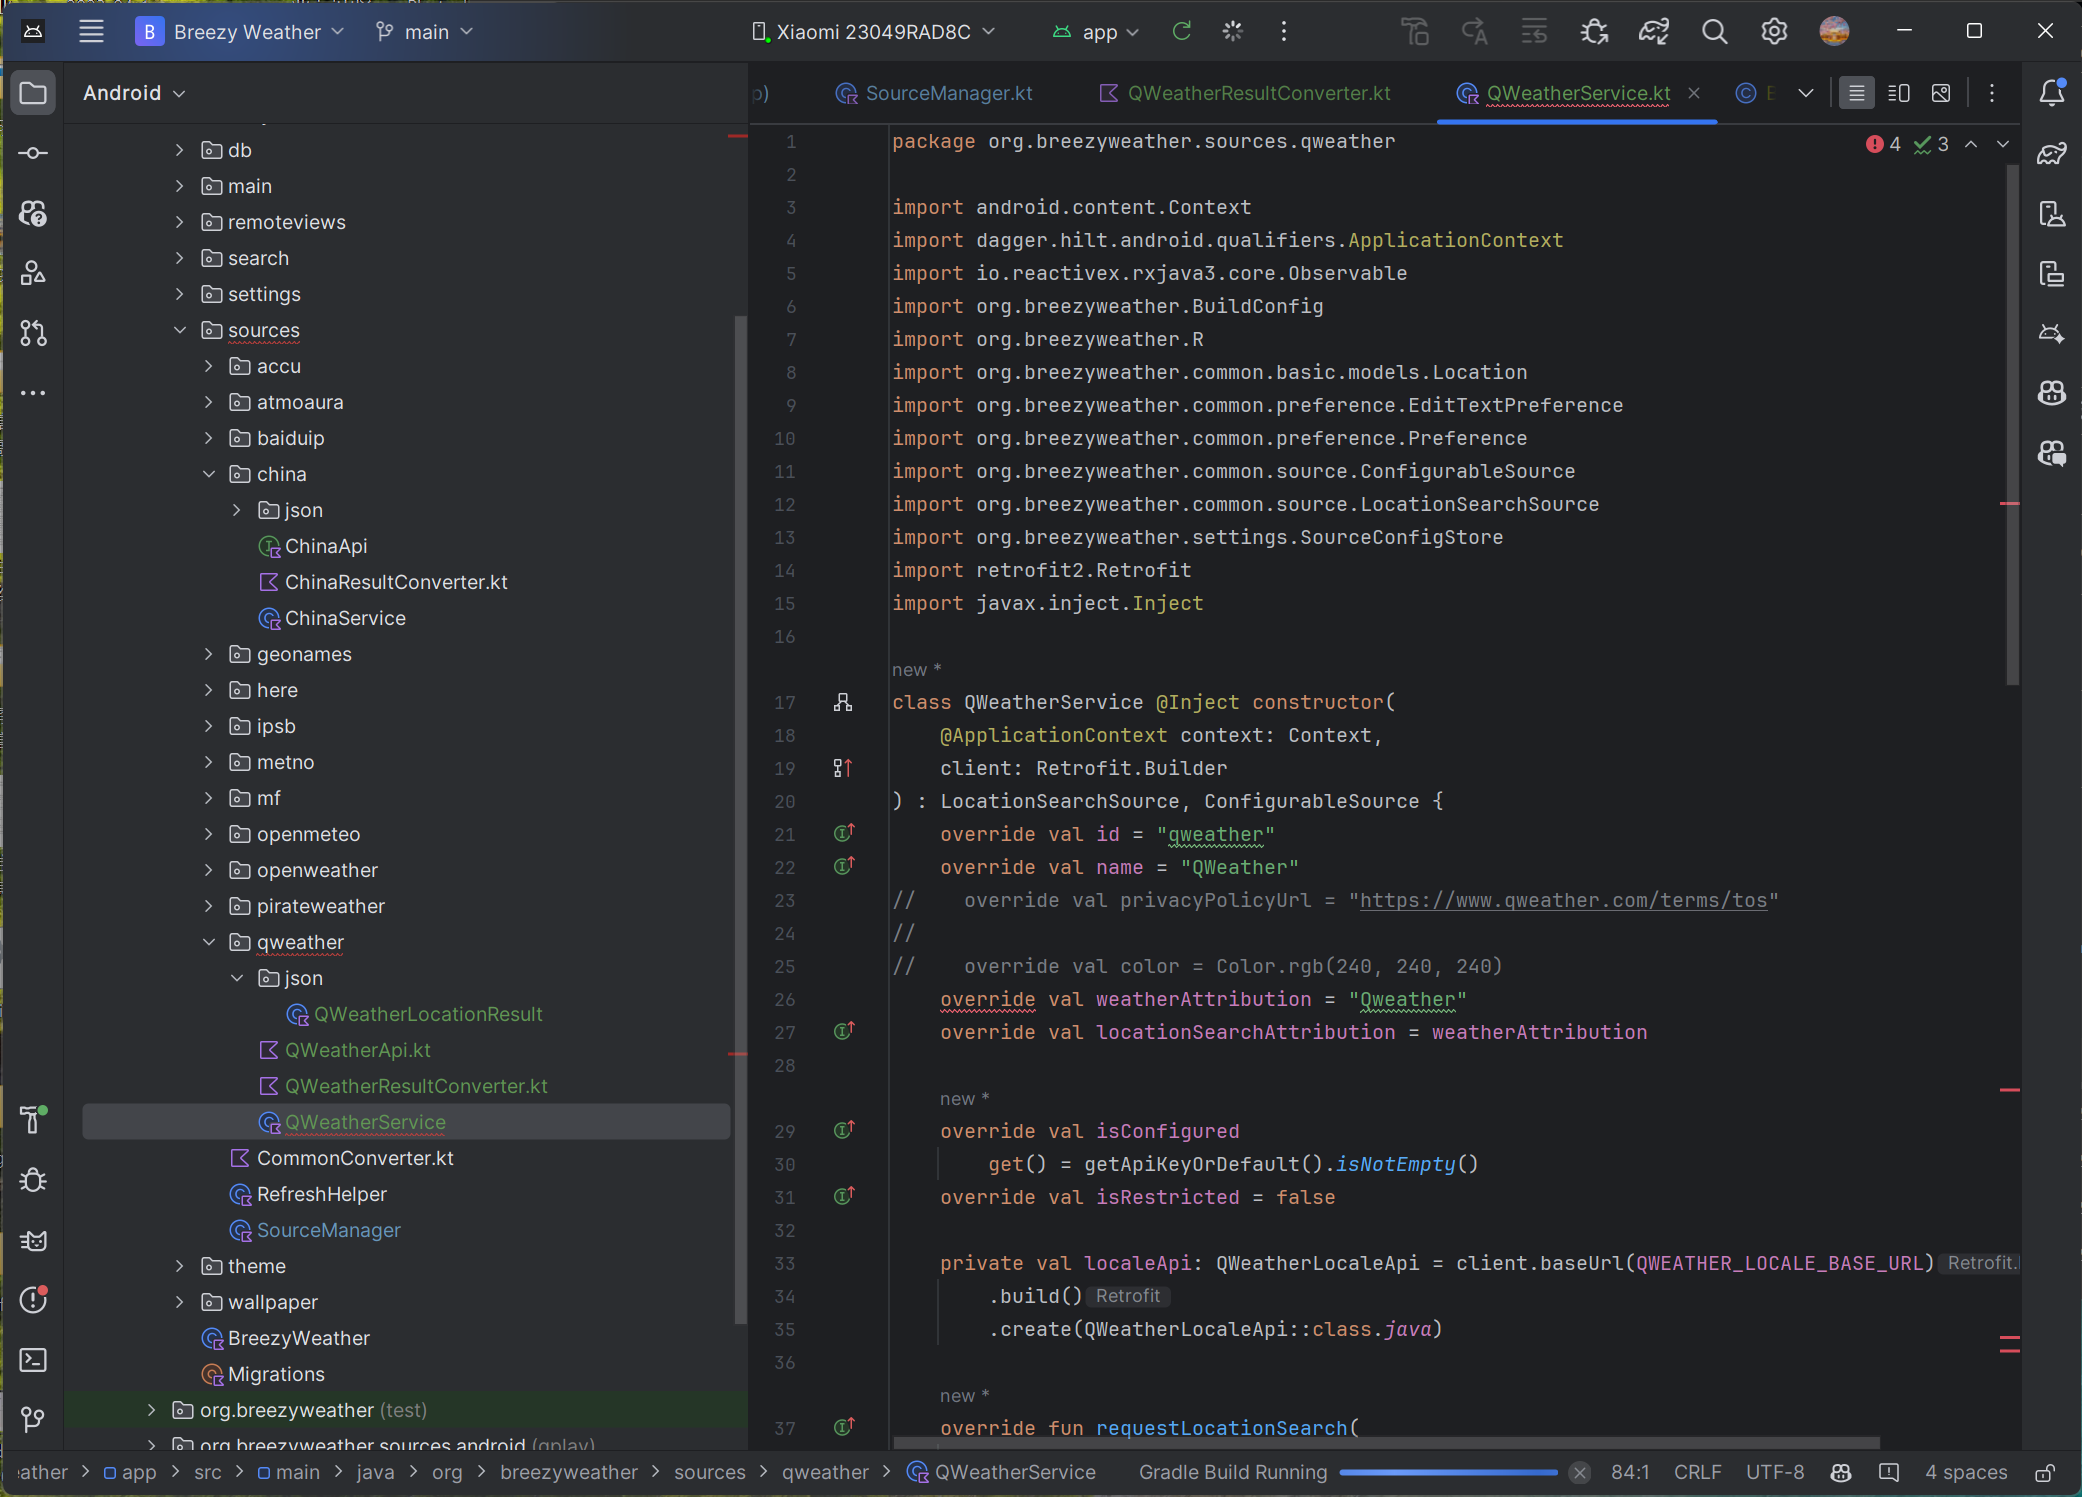Select the Code view mode
Screen dimensions: 2082x1497
(1857, 92)
